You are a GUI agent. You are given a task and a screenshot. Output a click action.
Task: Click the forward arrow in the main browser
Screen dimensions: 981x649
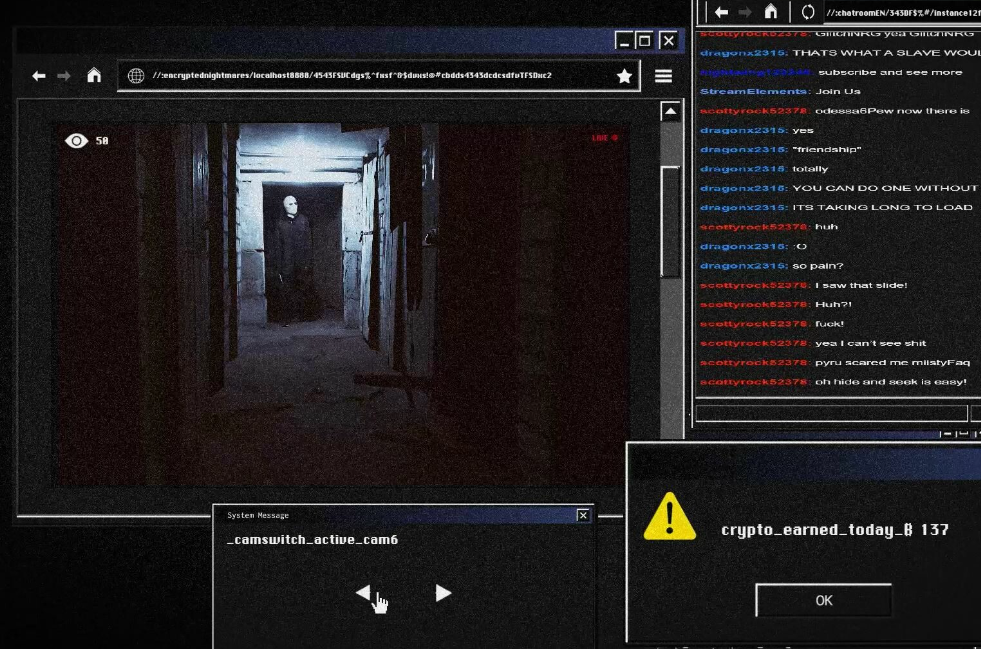[x=64, y=76]
